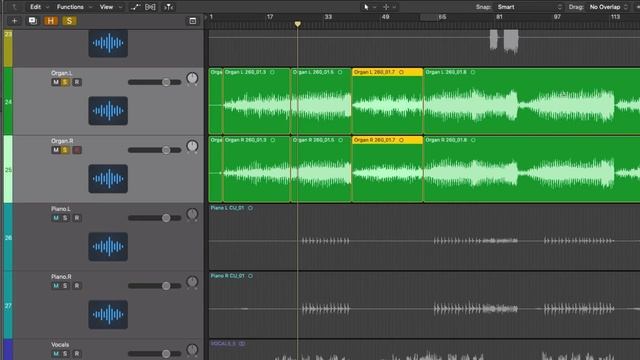The width and height of the screenshot is (640, 360).
Task: Toggle the Flex view icon
Action: pos(150,7)
